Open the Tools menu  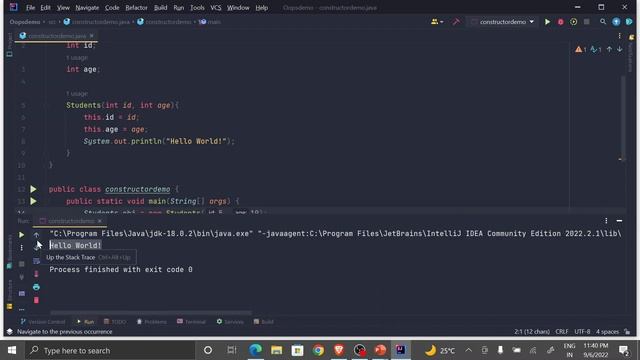pyautogui.click(x=197, y=8)
